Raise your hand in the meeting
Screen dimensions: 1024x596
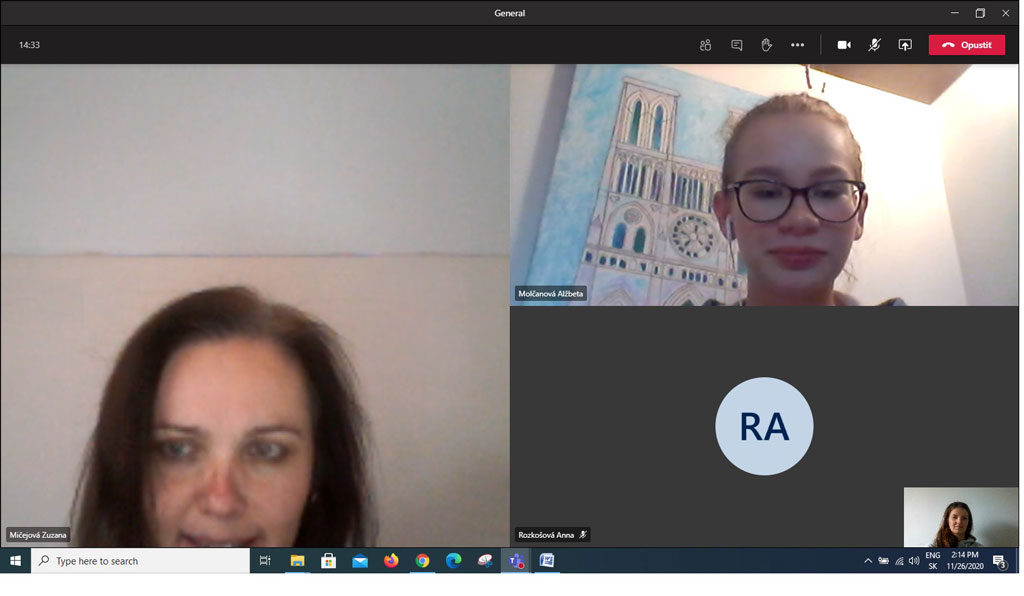pos(767,45)
